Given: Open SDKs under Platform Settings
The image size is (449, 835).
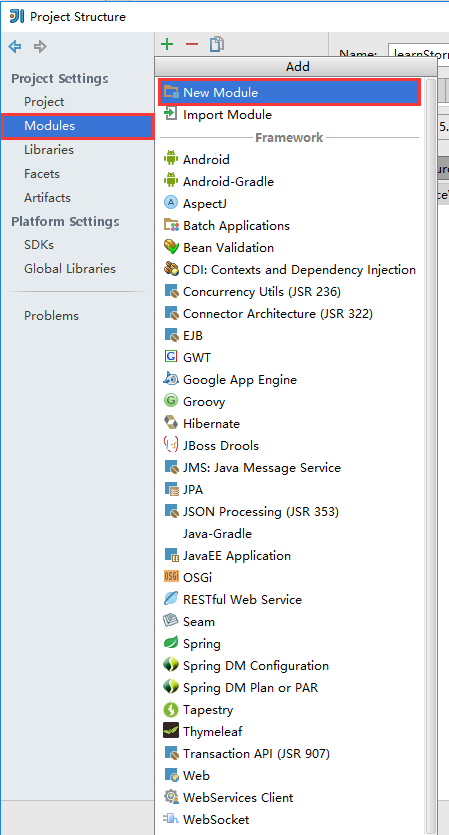Looking at the screenshot, I should pyautogui.click(x=39, y=245).
